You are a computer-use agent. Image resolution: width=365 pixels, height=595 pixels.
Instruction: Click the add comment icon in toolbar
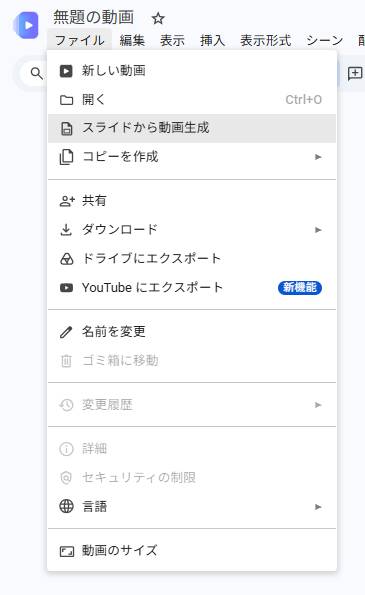tap(355, 73)
